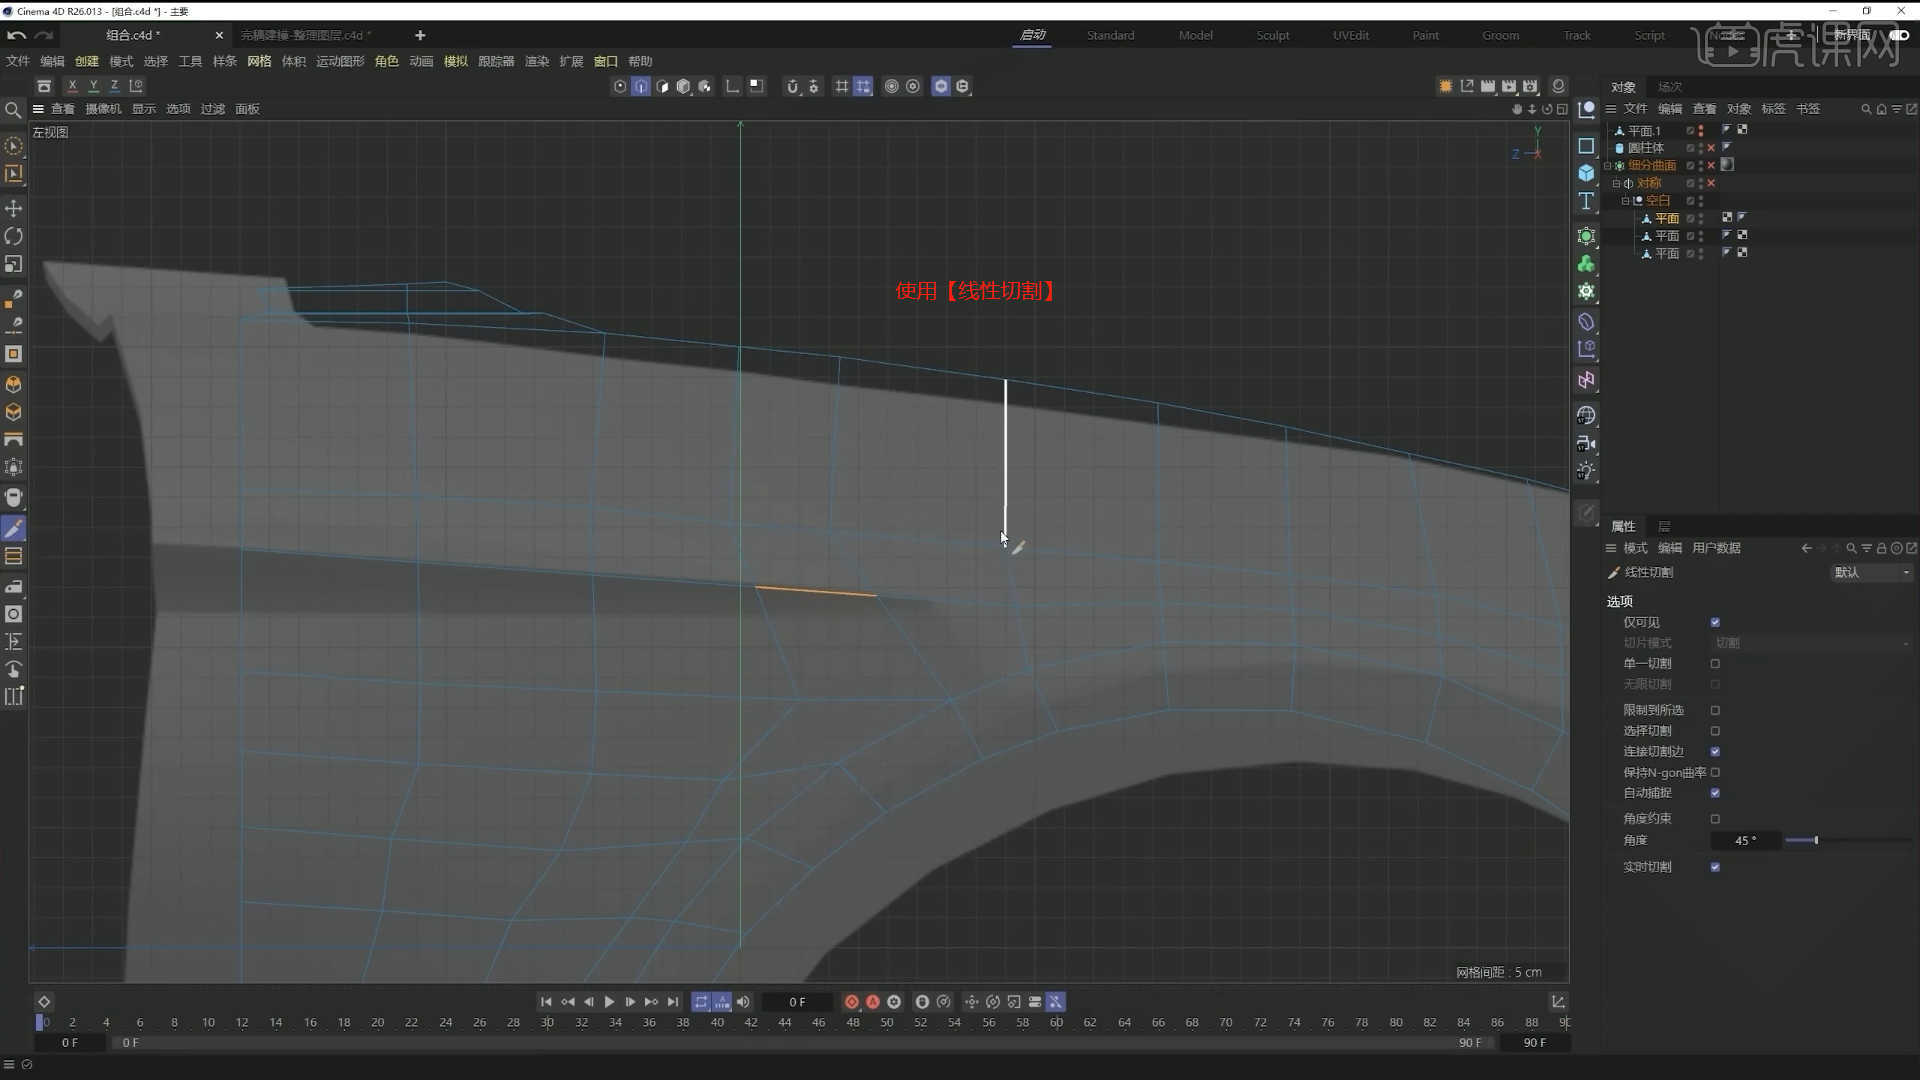The image size is (1920, 1080).
Task: Select the Move tool in left toolbar
Action: click(x=14, y=208)
